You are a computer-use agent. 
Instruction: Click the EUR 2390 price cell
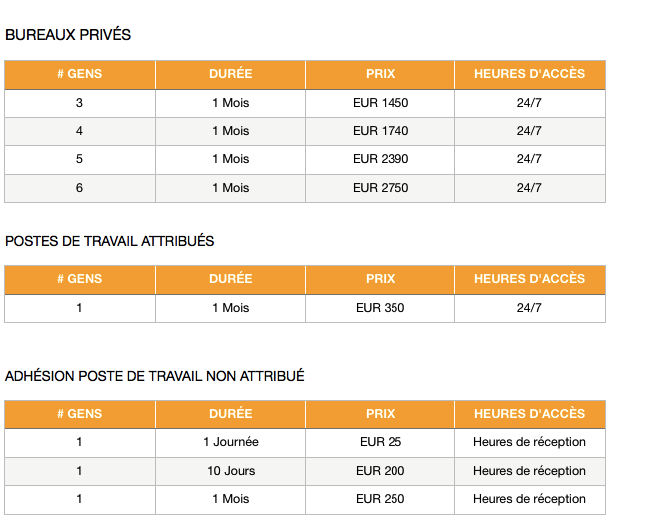(x=380, y=159)
